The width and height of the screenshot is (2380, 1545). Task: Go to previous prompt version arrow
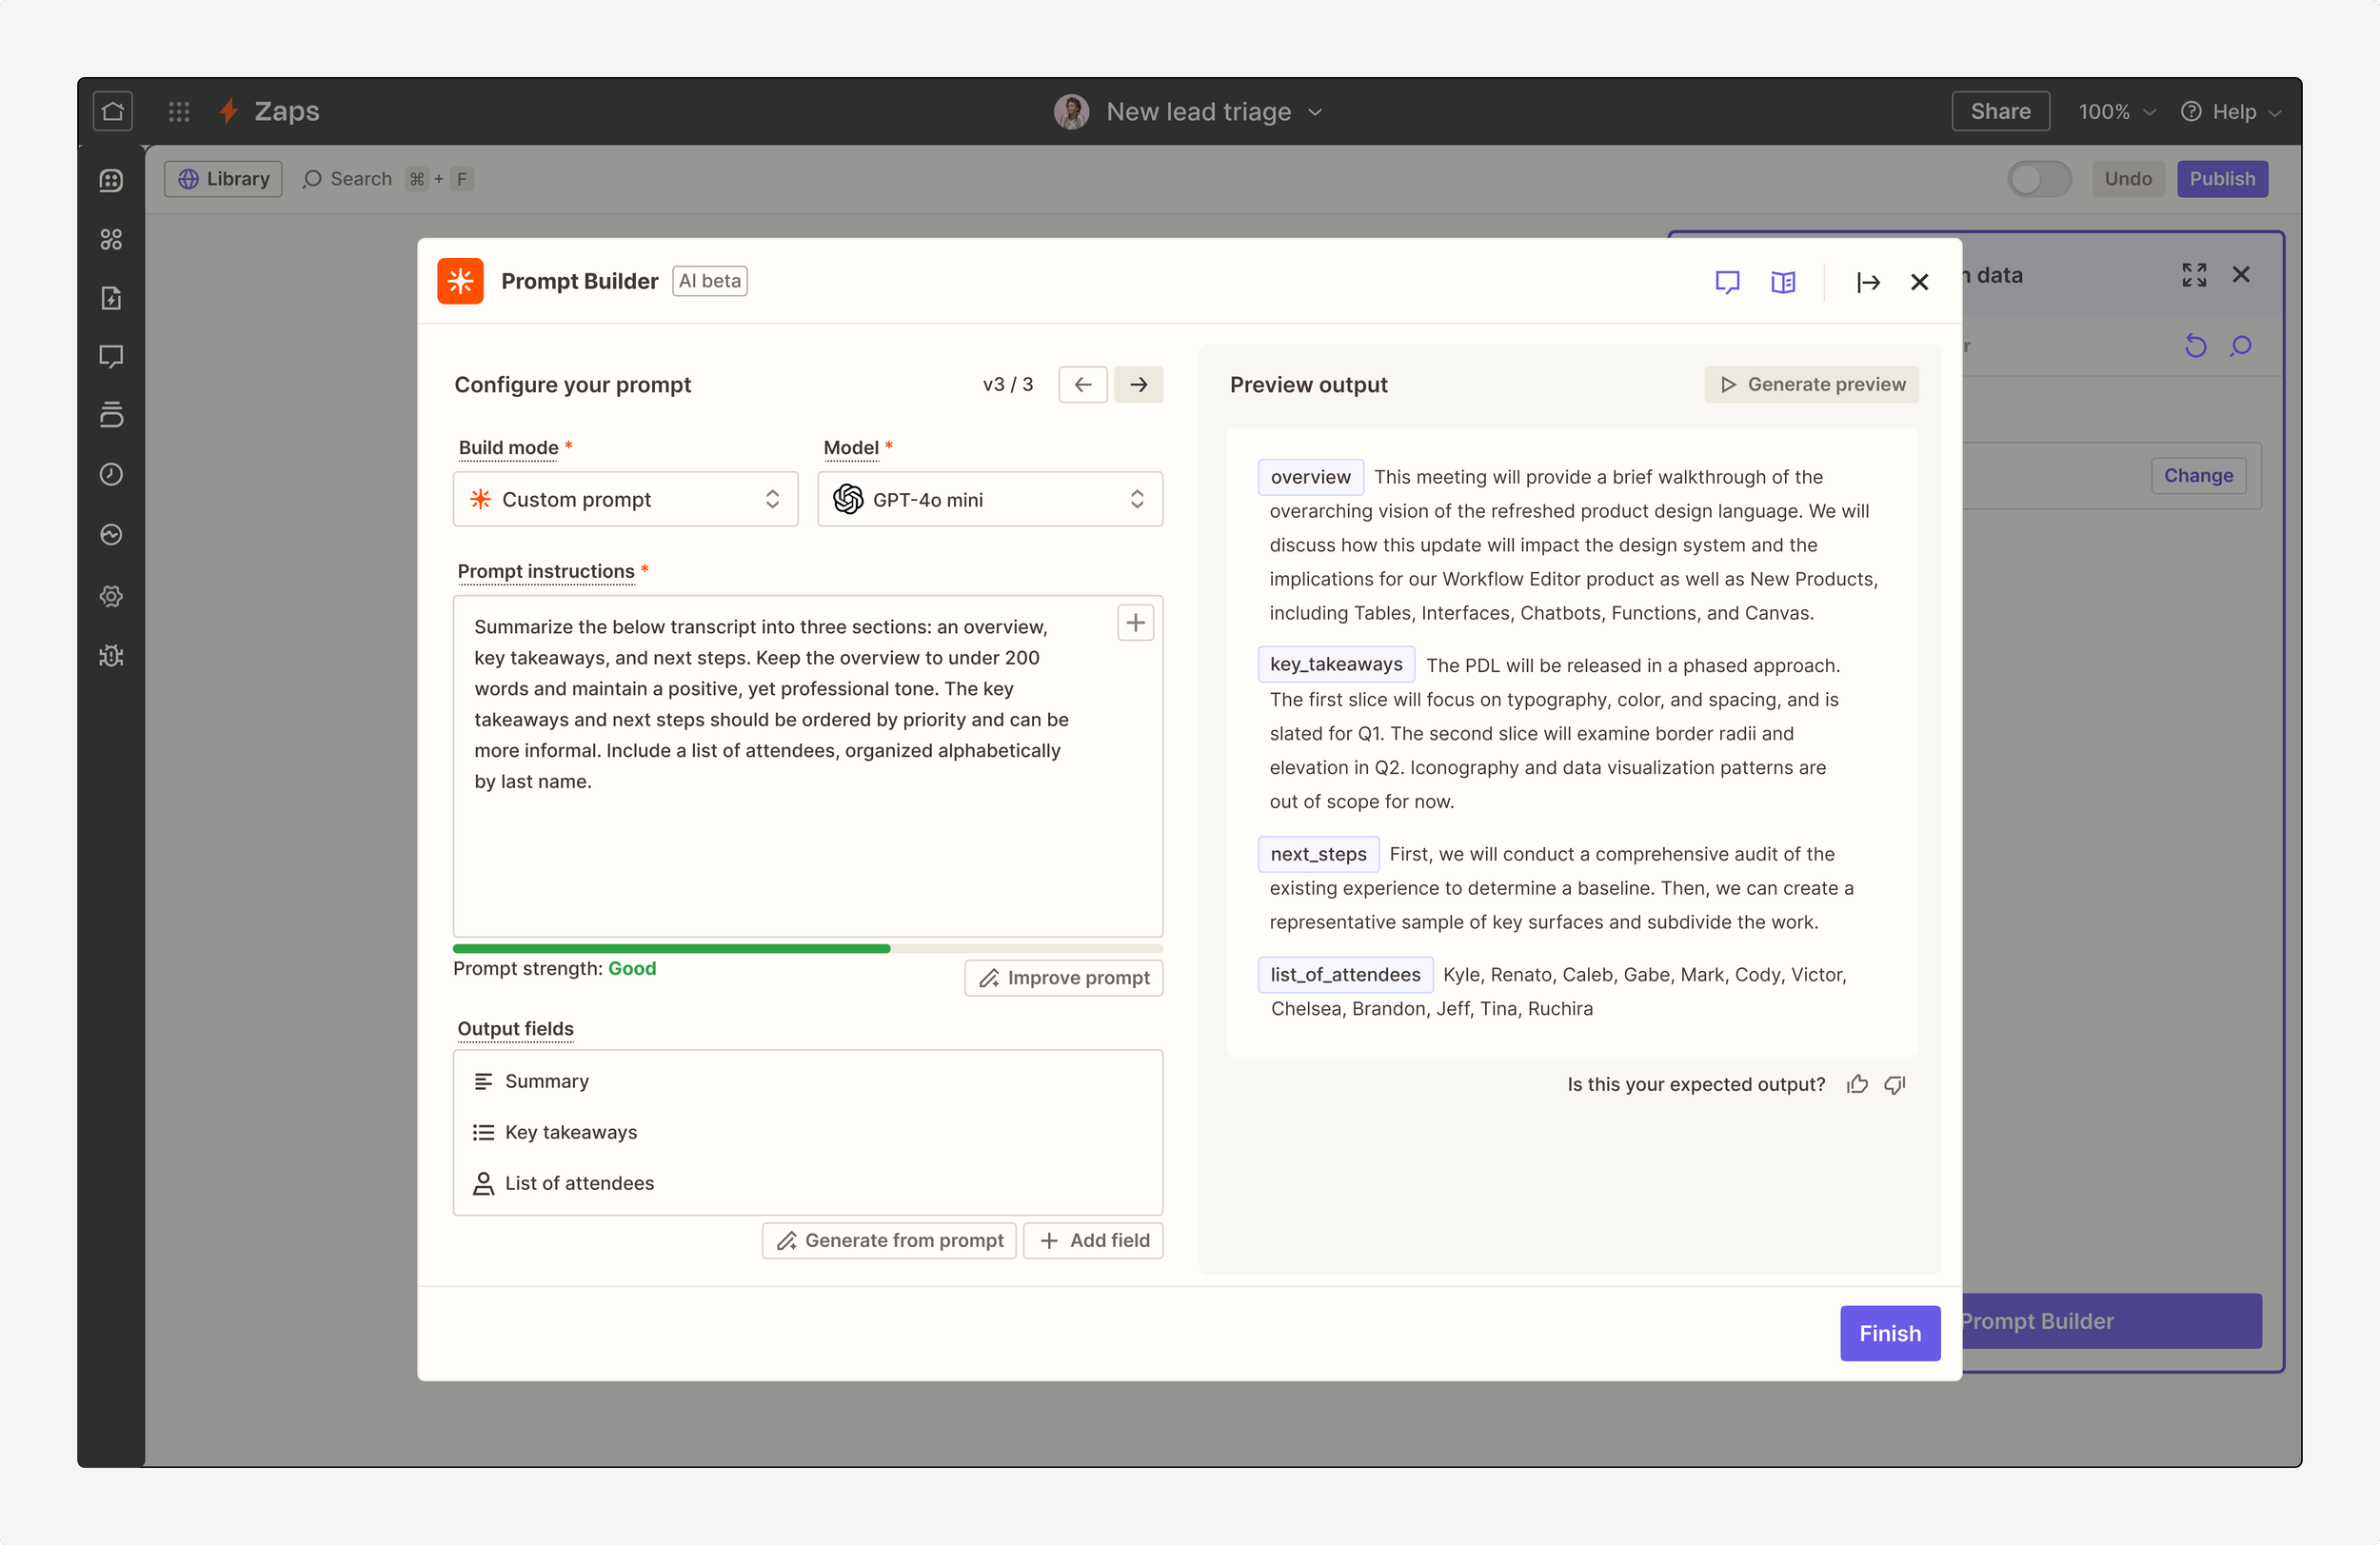[1083, 384]
